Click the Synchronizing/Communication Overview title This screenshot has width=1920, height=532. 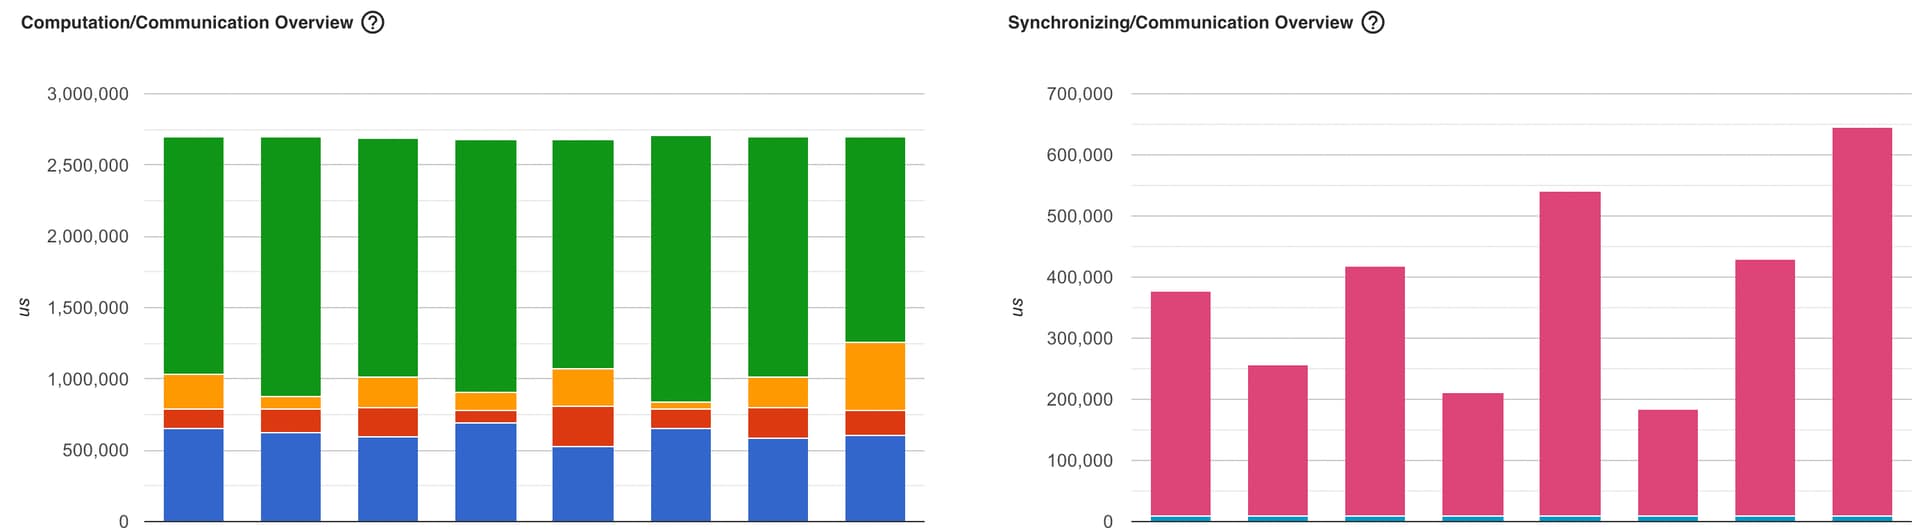pyautogui.click(x=1180, y=22)
